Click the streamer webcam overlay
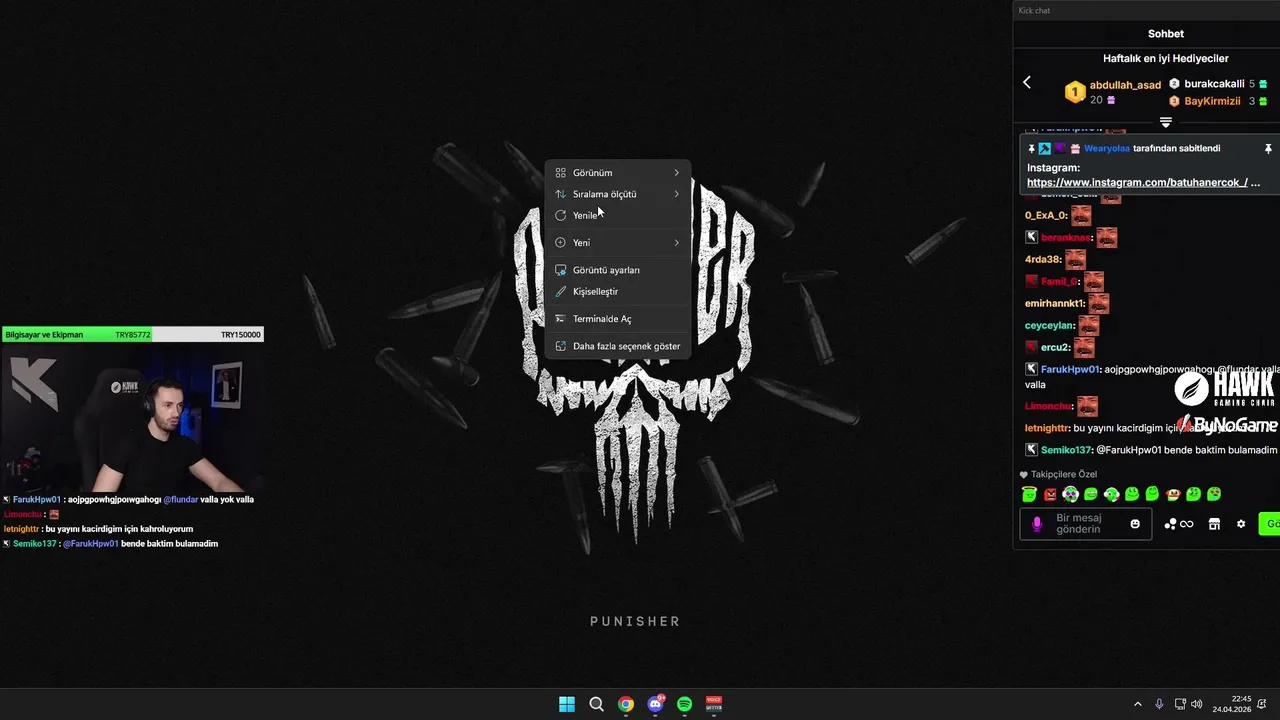Image resolution: width=1280 pixels, height=720 pixels. click(x=132, y=417)
